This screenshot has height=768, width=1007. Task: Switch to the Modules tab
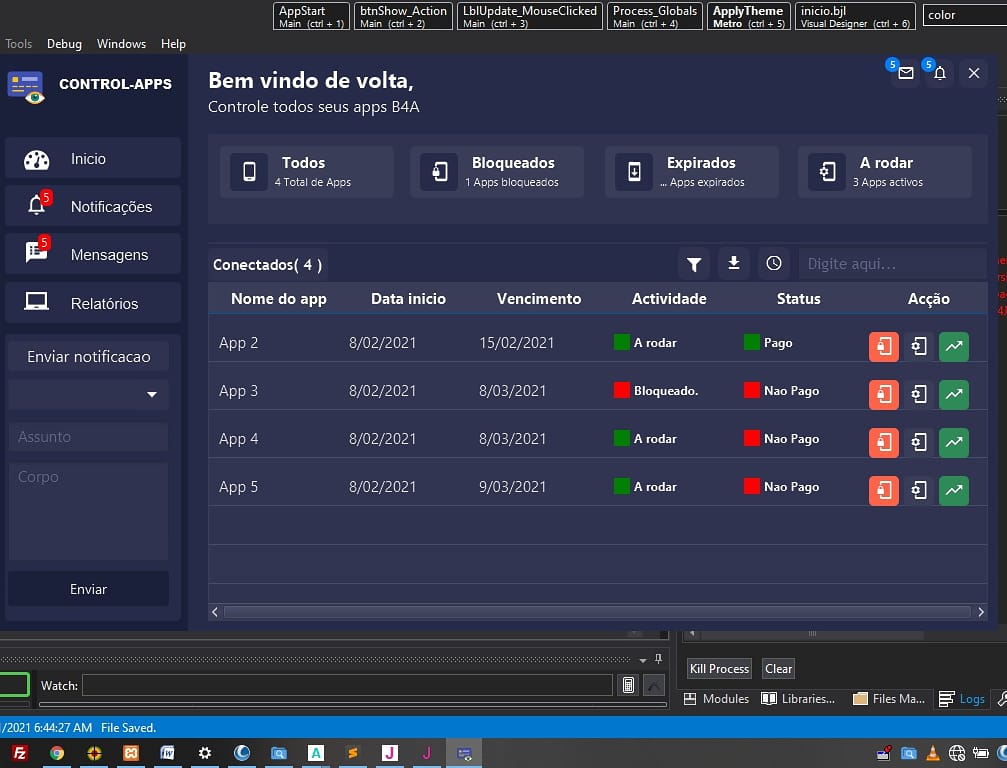coord(717,699)
